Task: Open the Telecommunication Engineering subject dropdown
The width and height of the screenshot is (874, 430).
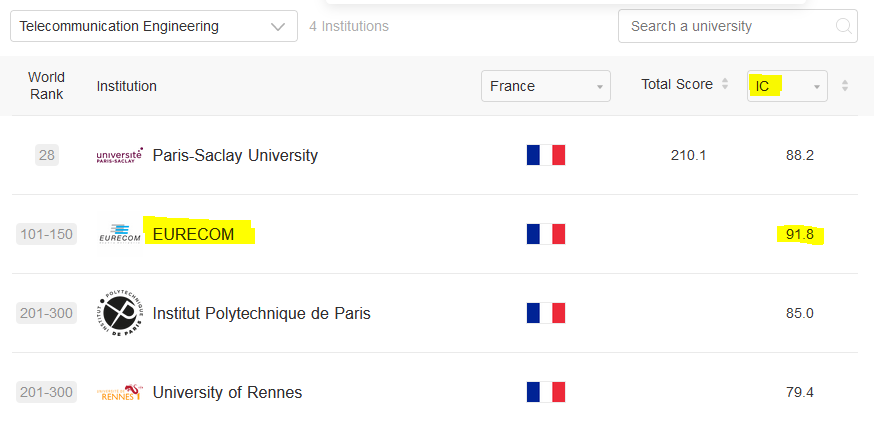Action: [x=154, y=26]
